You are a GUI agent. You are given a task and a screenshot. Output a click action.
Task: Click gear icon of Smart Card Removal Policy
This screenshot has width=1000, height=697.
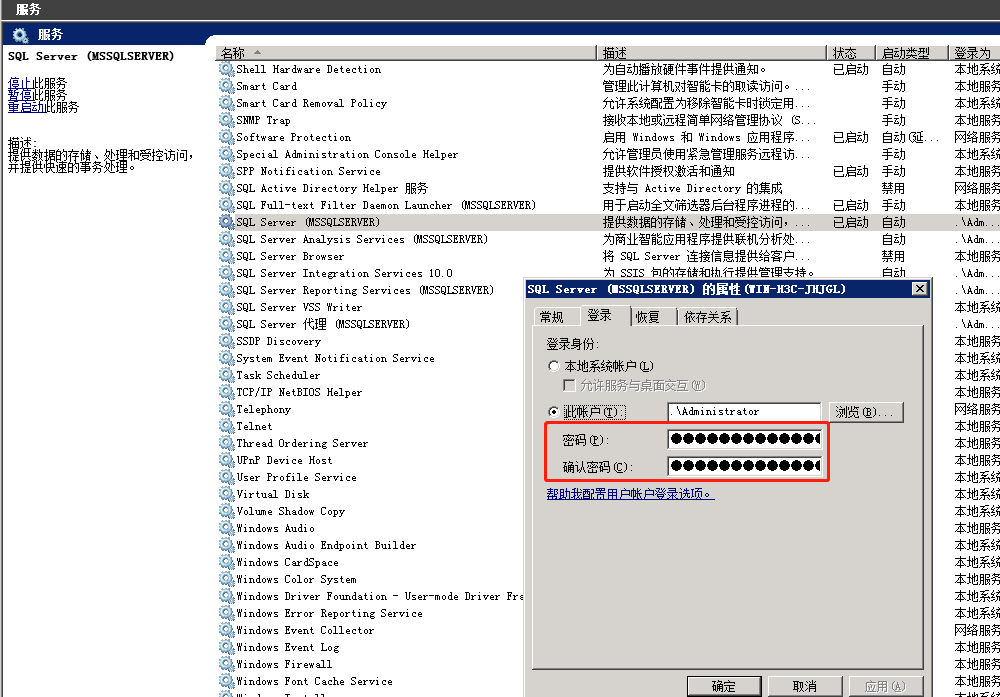(226, 103)
